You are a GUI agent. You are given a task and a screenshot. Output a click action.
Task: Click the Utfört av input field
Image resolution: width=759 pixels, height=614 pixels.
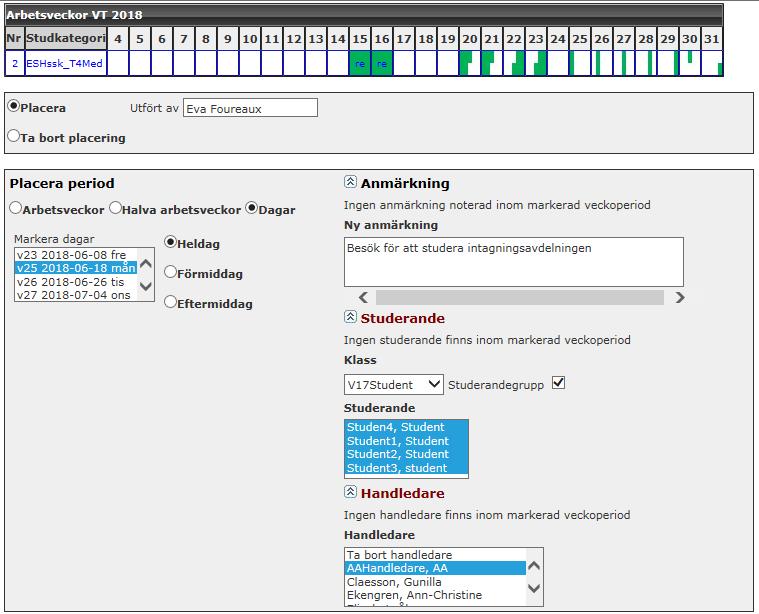250,108
